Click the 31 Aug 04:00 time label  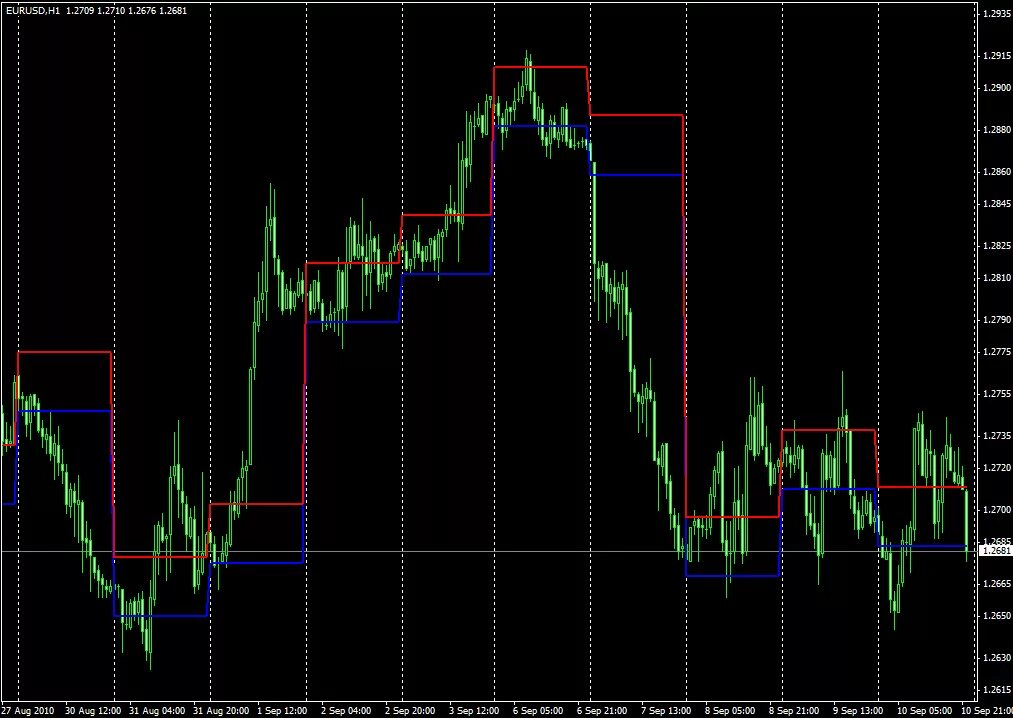coord(157,711)
